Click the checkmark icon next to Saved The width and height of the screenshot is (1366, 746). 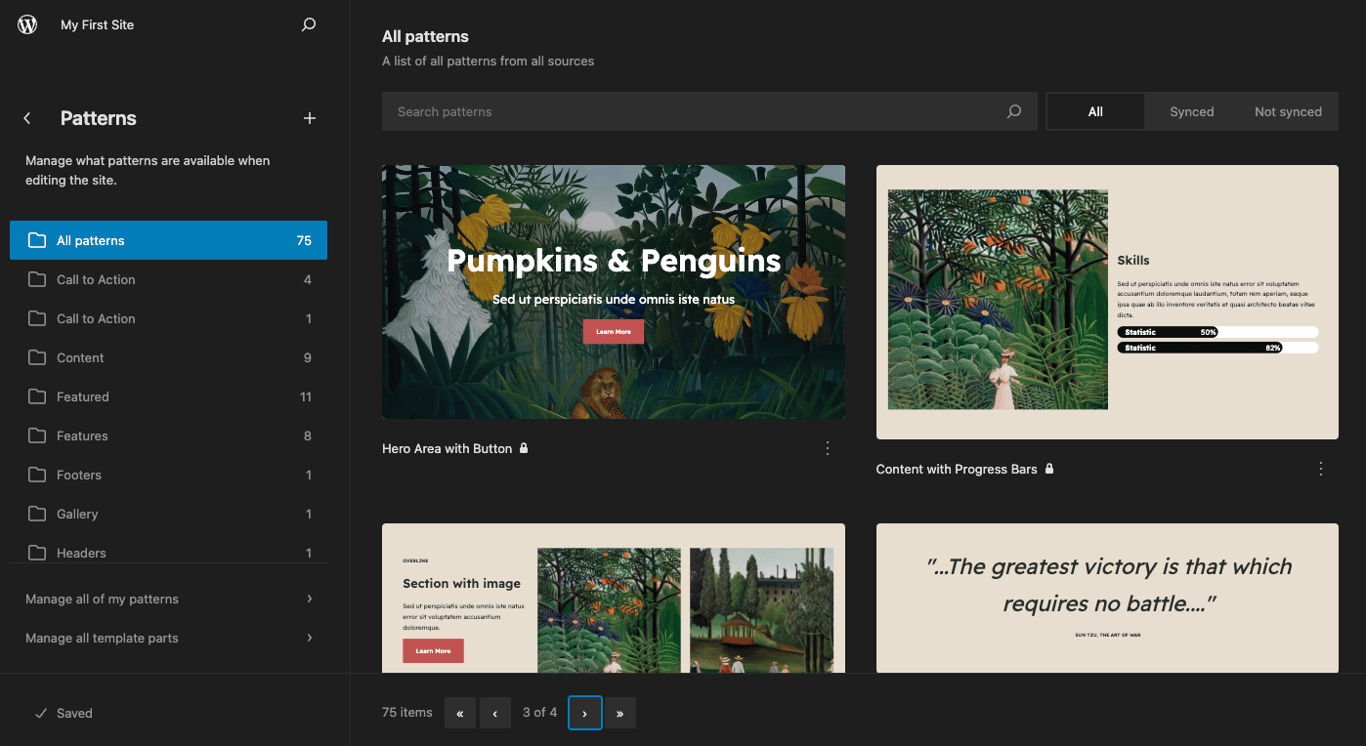(x=41, y=713)
